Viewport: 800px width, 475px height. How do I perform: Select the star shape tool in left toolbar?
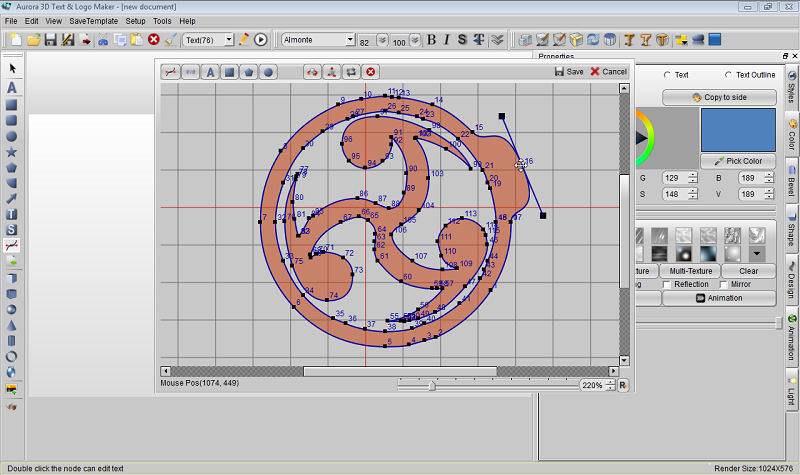click(12, 152)
